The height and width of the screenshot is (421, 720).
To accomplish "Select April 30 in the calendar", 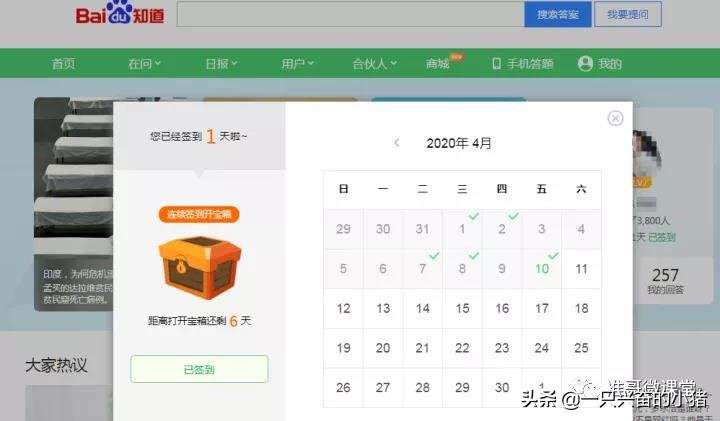I will point(502,387).
